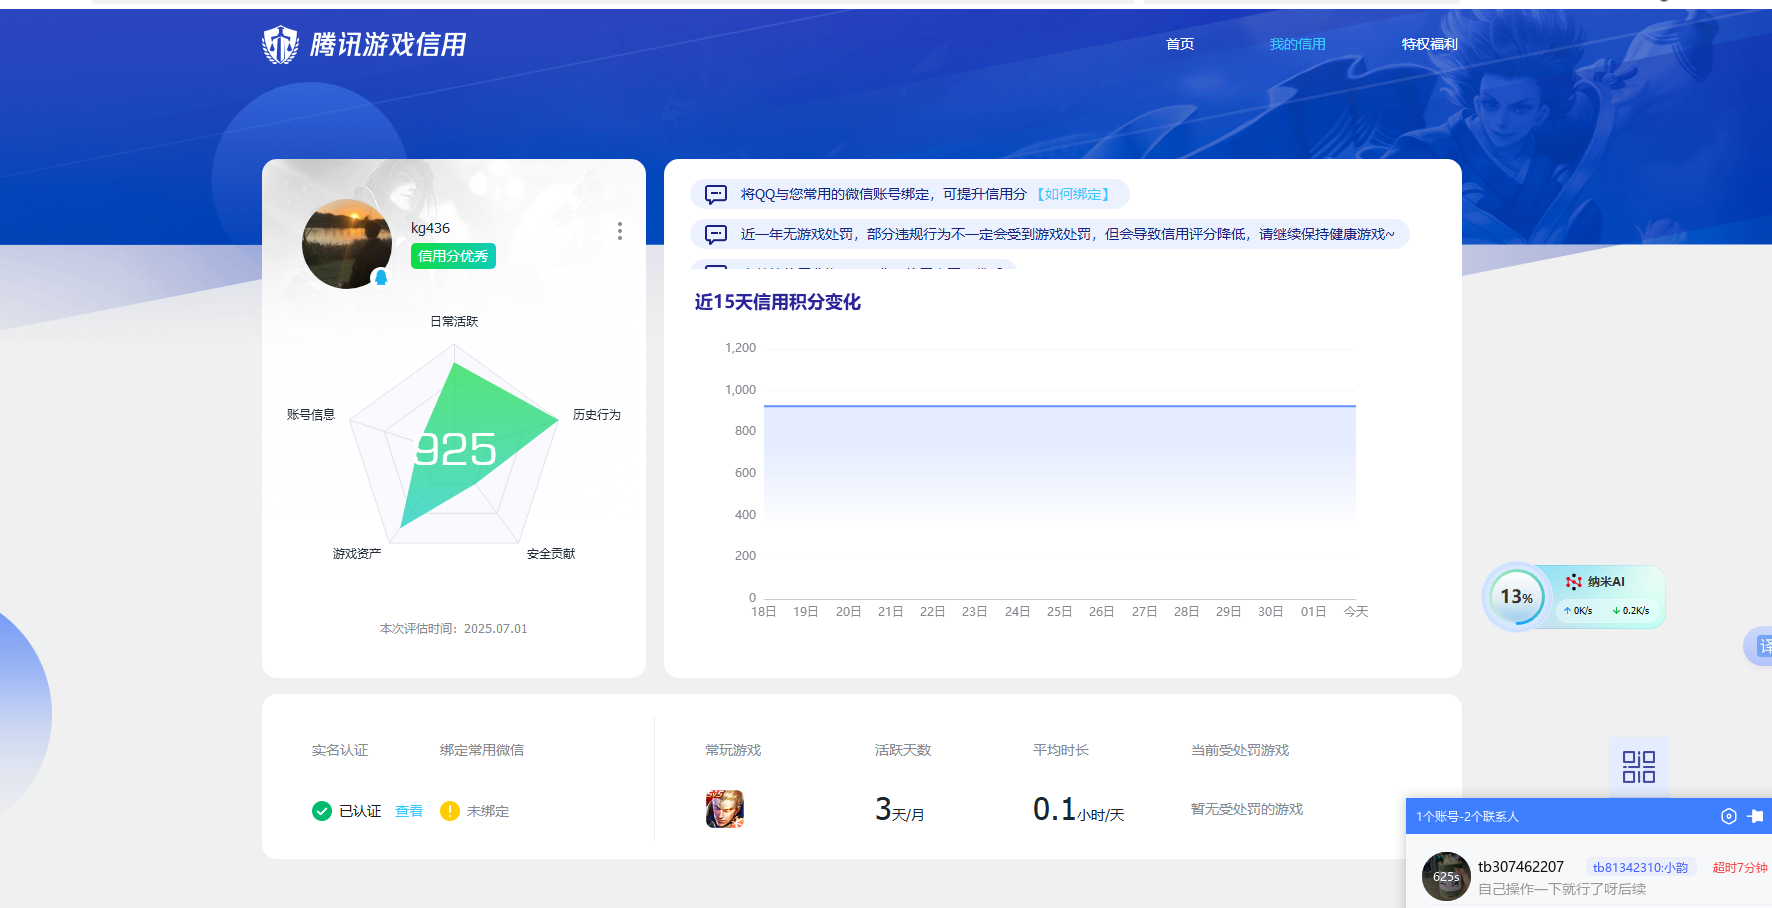Screen dimensions: 1772x908
Task: Click the 1个账号-2个联系人 chat header
Action: [1467, 817]
